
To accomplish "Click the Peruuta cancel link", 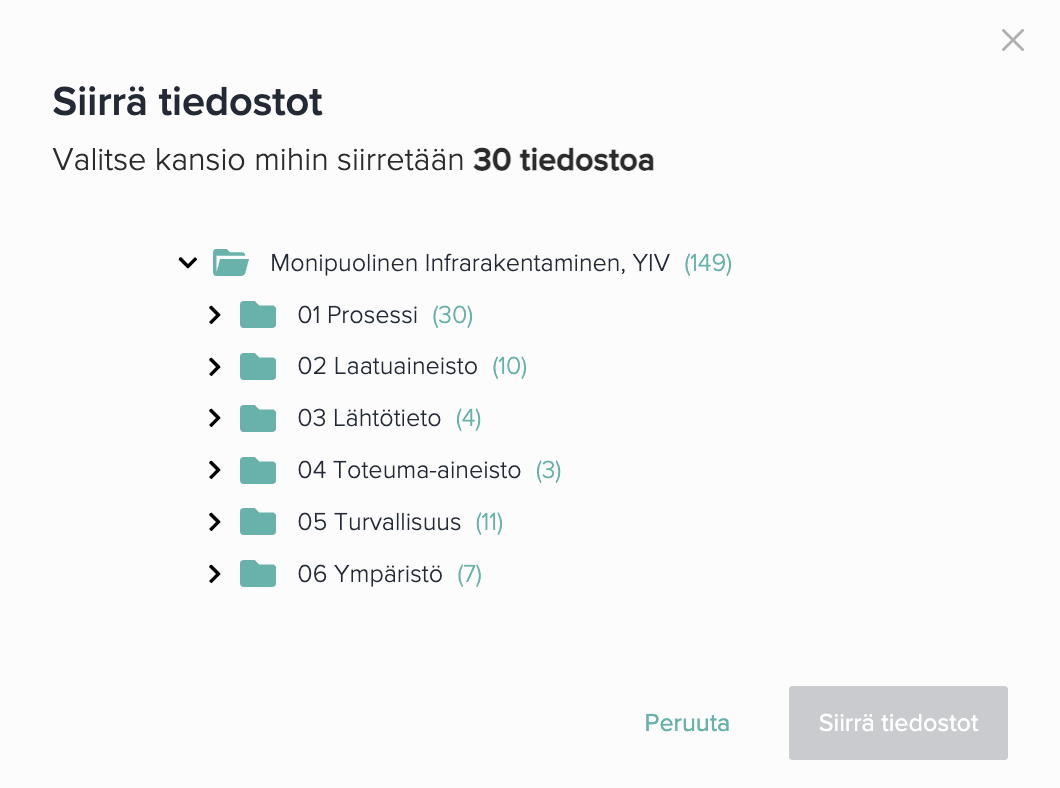I will pos(687,723).
